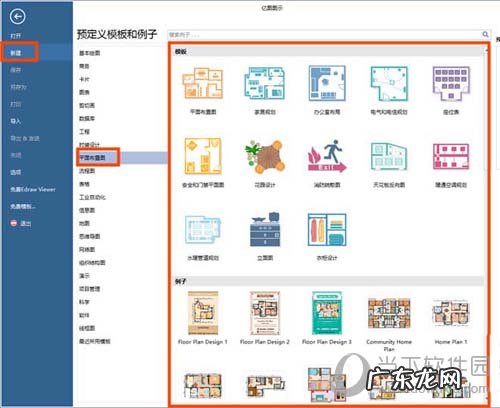Click 新建 in the file menu
The image size is (500, 408).
click(16, 53)
